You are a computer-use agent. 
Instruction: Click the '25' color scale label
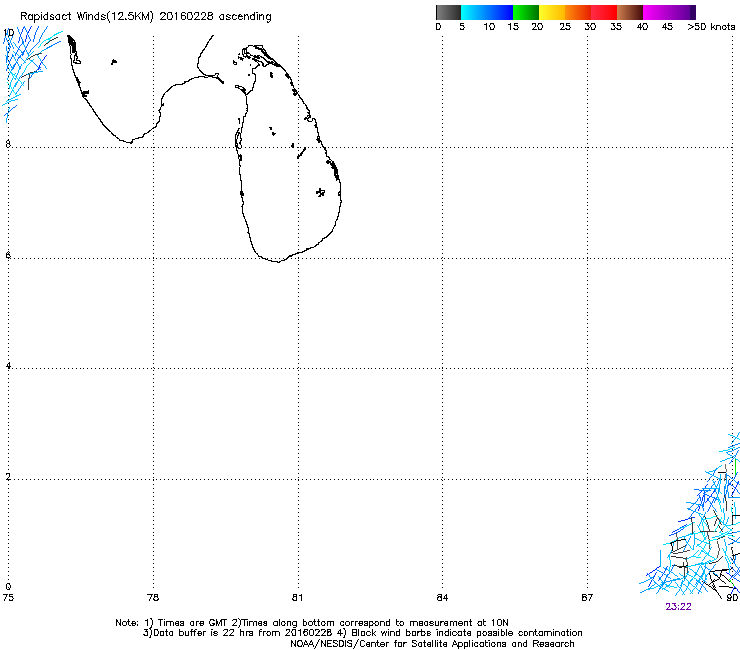[x=565, y=27]
